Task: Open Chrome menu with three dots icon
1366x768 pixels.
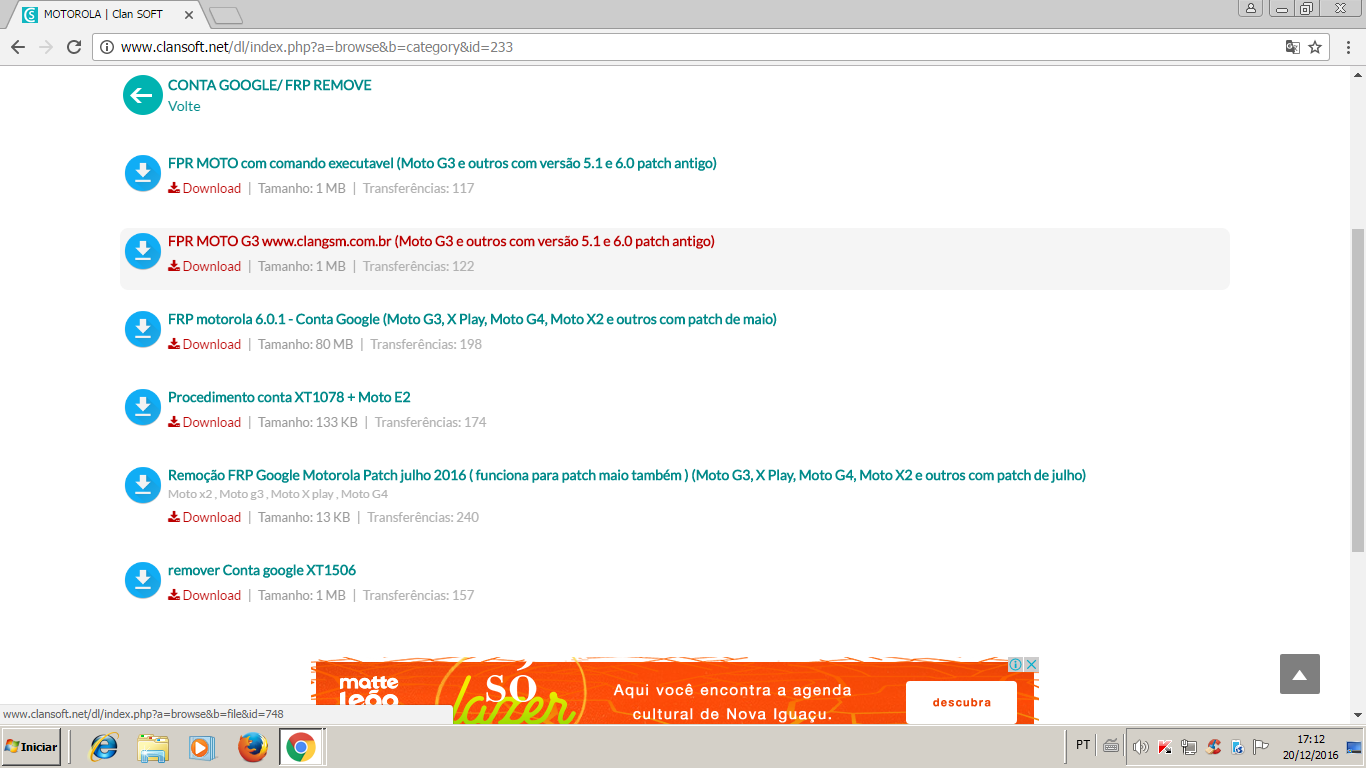Action: pyautogui.click(x=1348, y=47)
